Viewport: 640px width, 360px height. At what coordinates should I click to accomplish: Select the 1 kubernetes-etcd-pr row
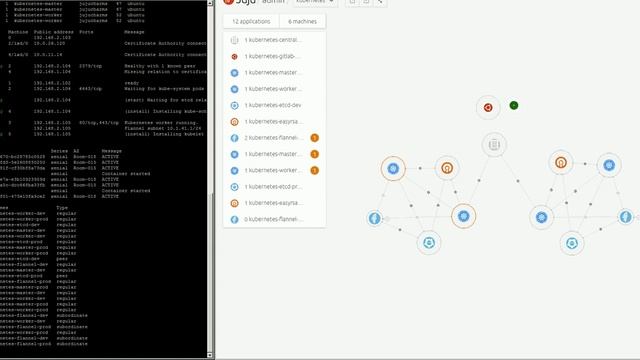coord(274,187)
